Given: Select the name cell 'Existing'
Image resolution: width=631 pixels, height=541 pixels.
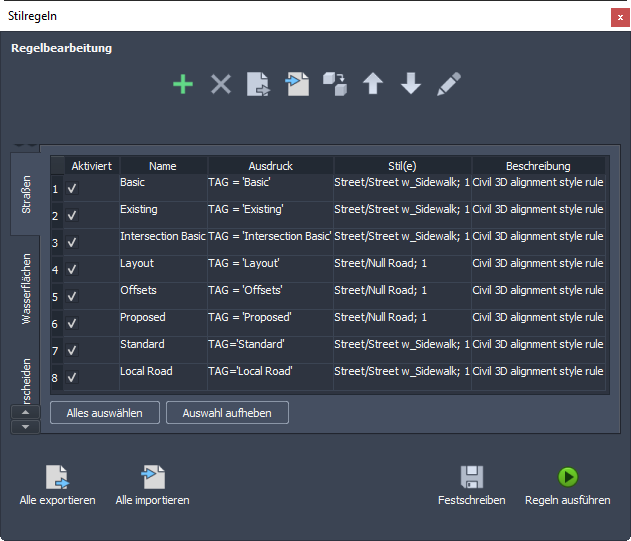Looking at the screenshot, I should 163,215.
